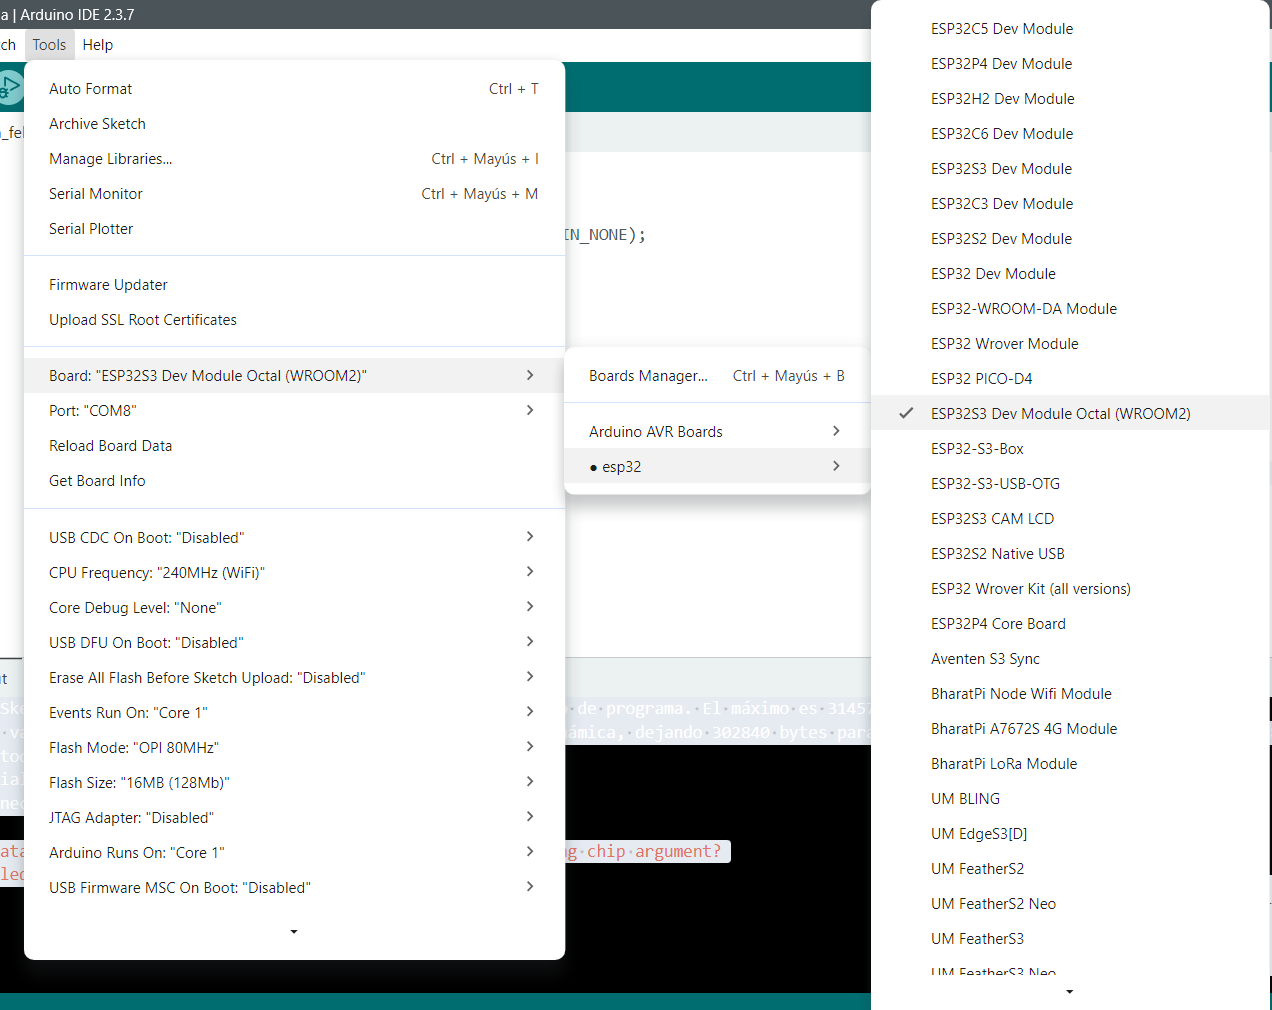
Task: Expand Erase All Flash Before Sketch Upload
Action: click(294, 678)
